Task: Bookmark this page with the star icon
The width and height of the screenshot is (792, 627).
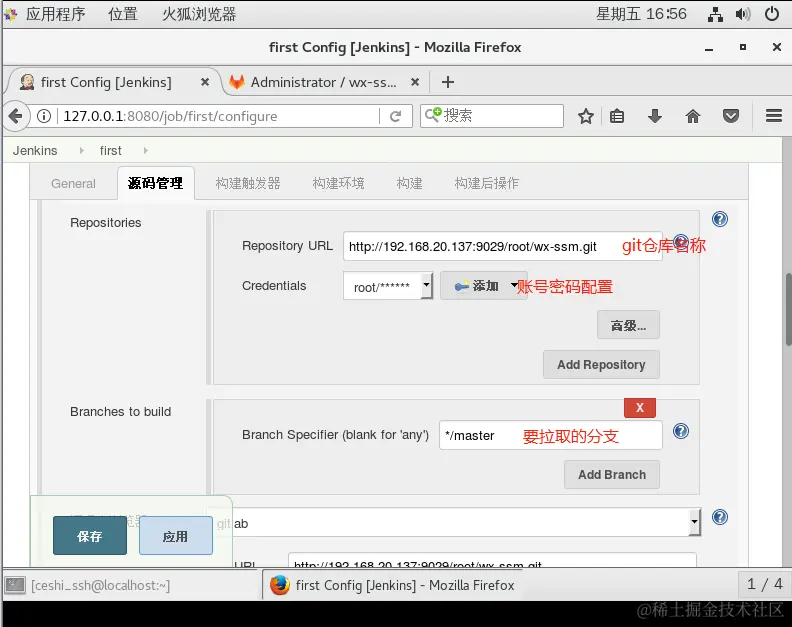Action: point(585,116)
